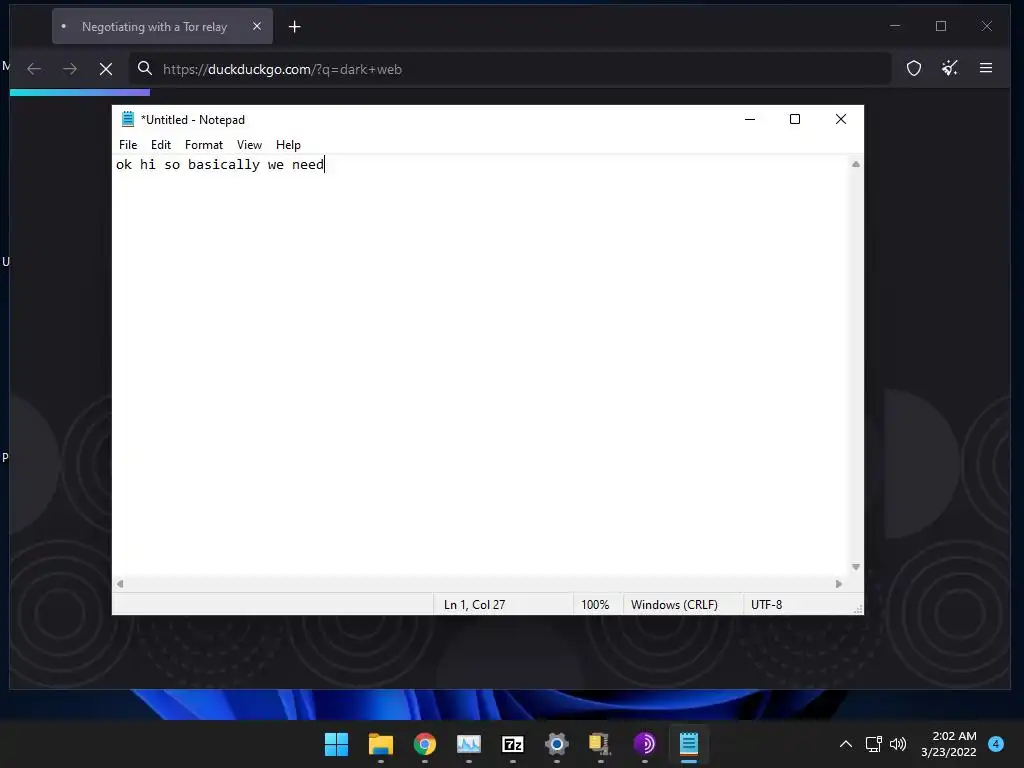Click Notepad's scroll left arrow
Screen dimensions: 1024x768
[120, 584]
